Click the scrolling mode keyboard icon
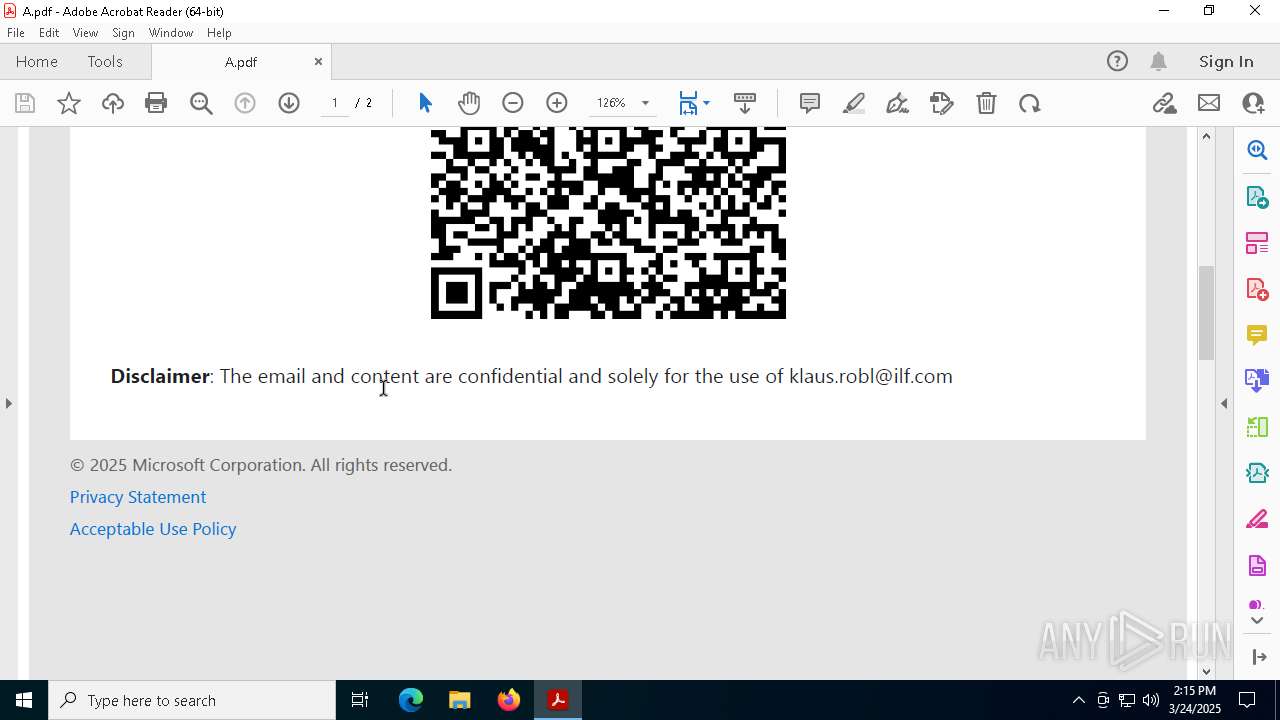Image resolution: width=1280 pixels, height=720 pixels. click(744, 103)
